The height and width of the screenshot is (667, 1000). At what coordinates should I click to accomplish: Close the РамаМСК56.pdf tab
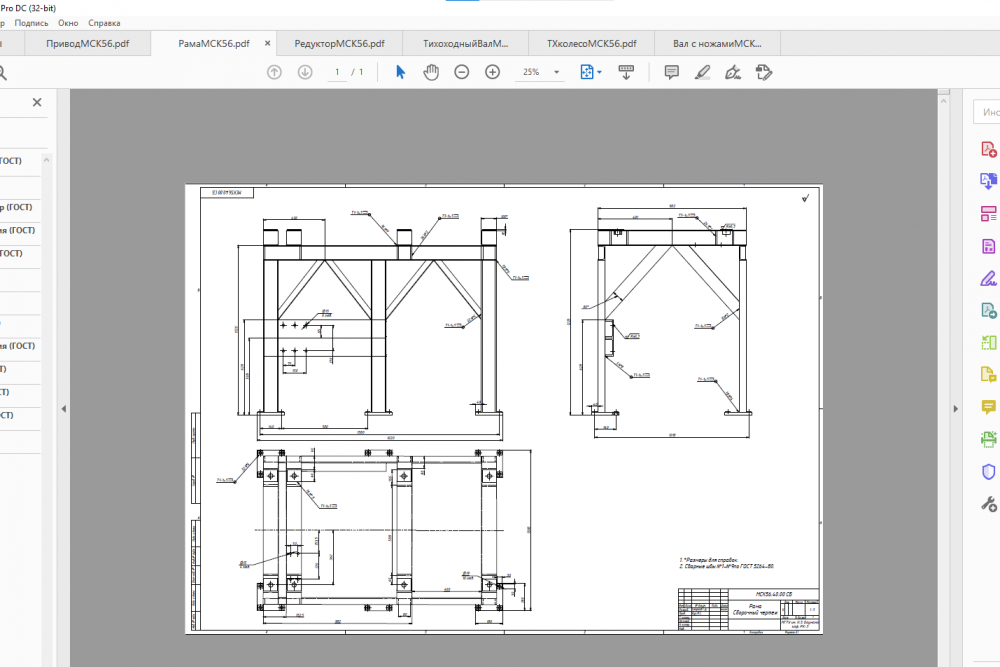[267, 44]
